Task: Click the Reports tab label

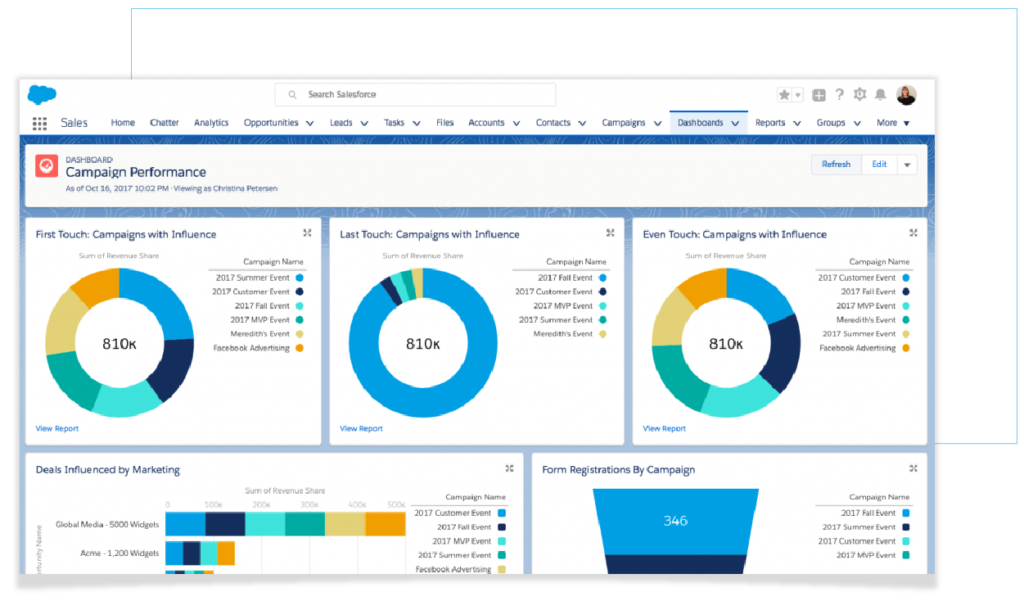Action: [770, 123]
